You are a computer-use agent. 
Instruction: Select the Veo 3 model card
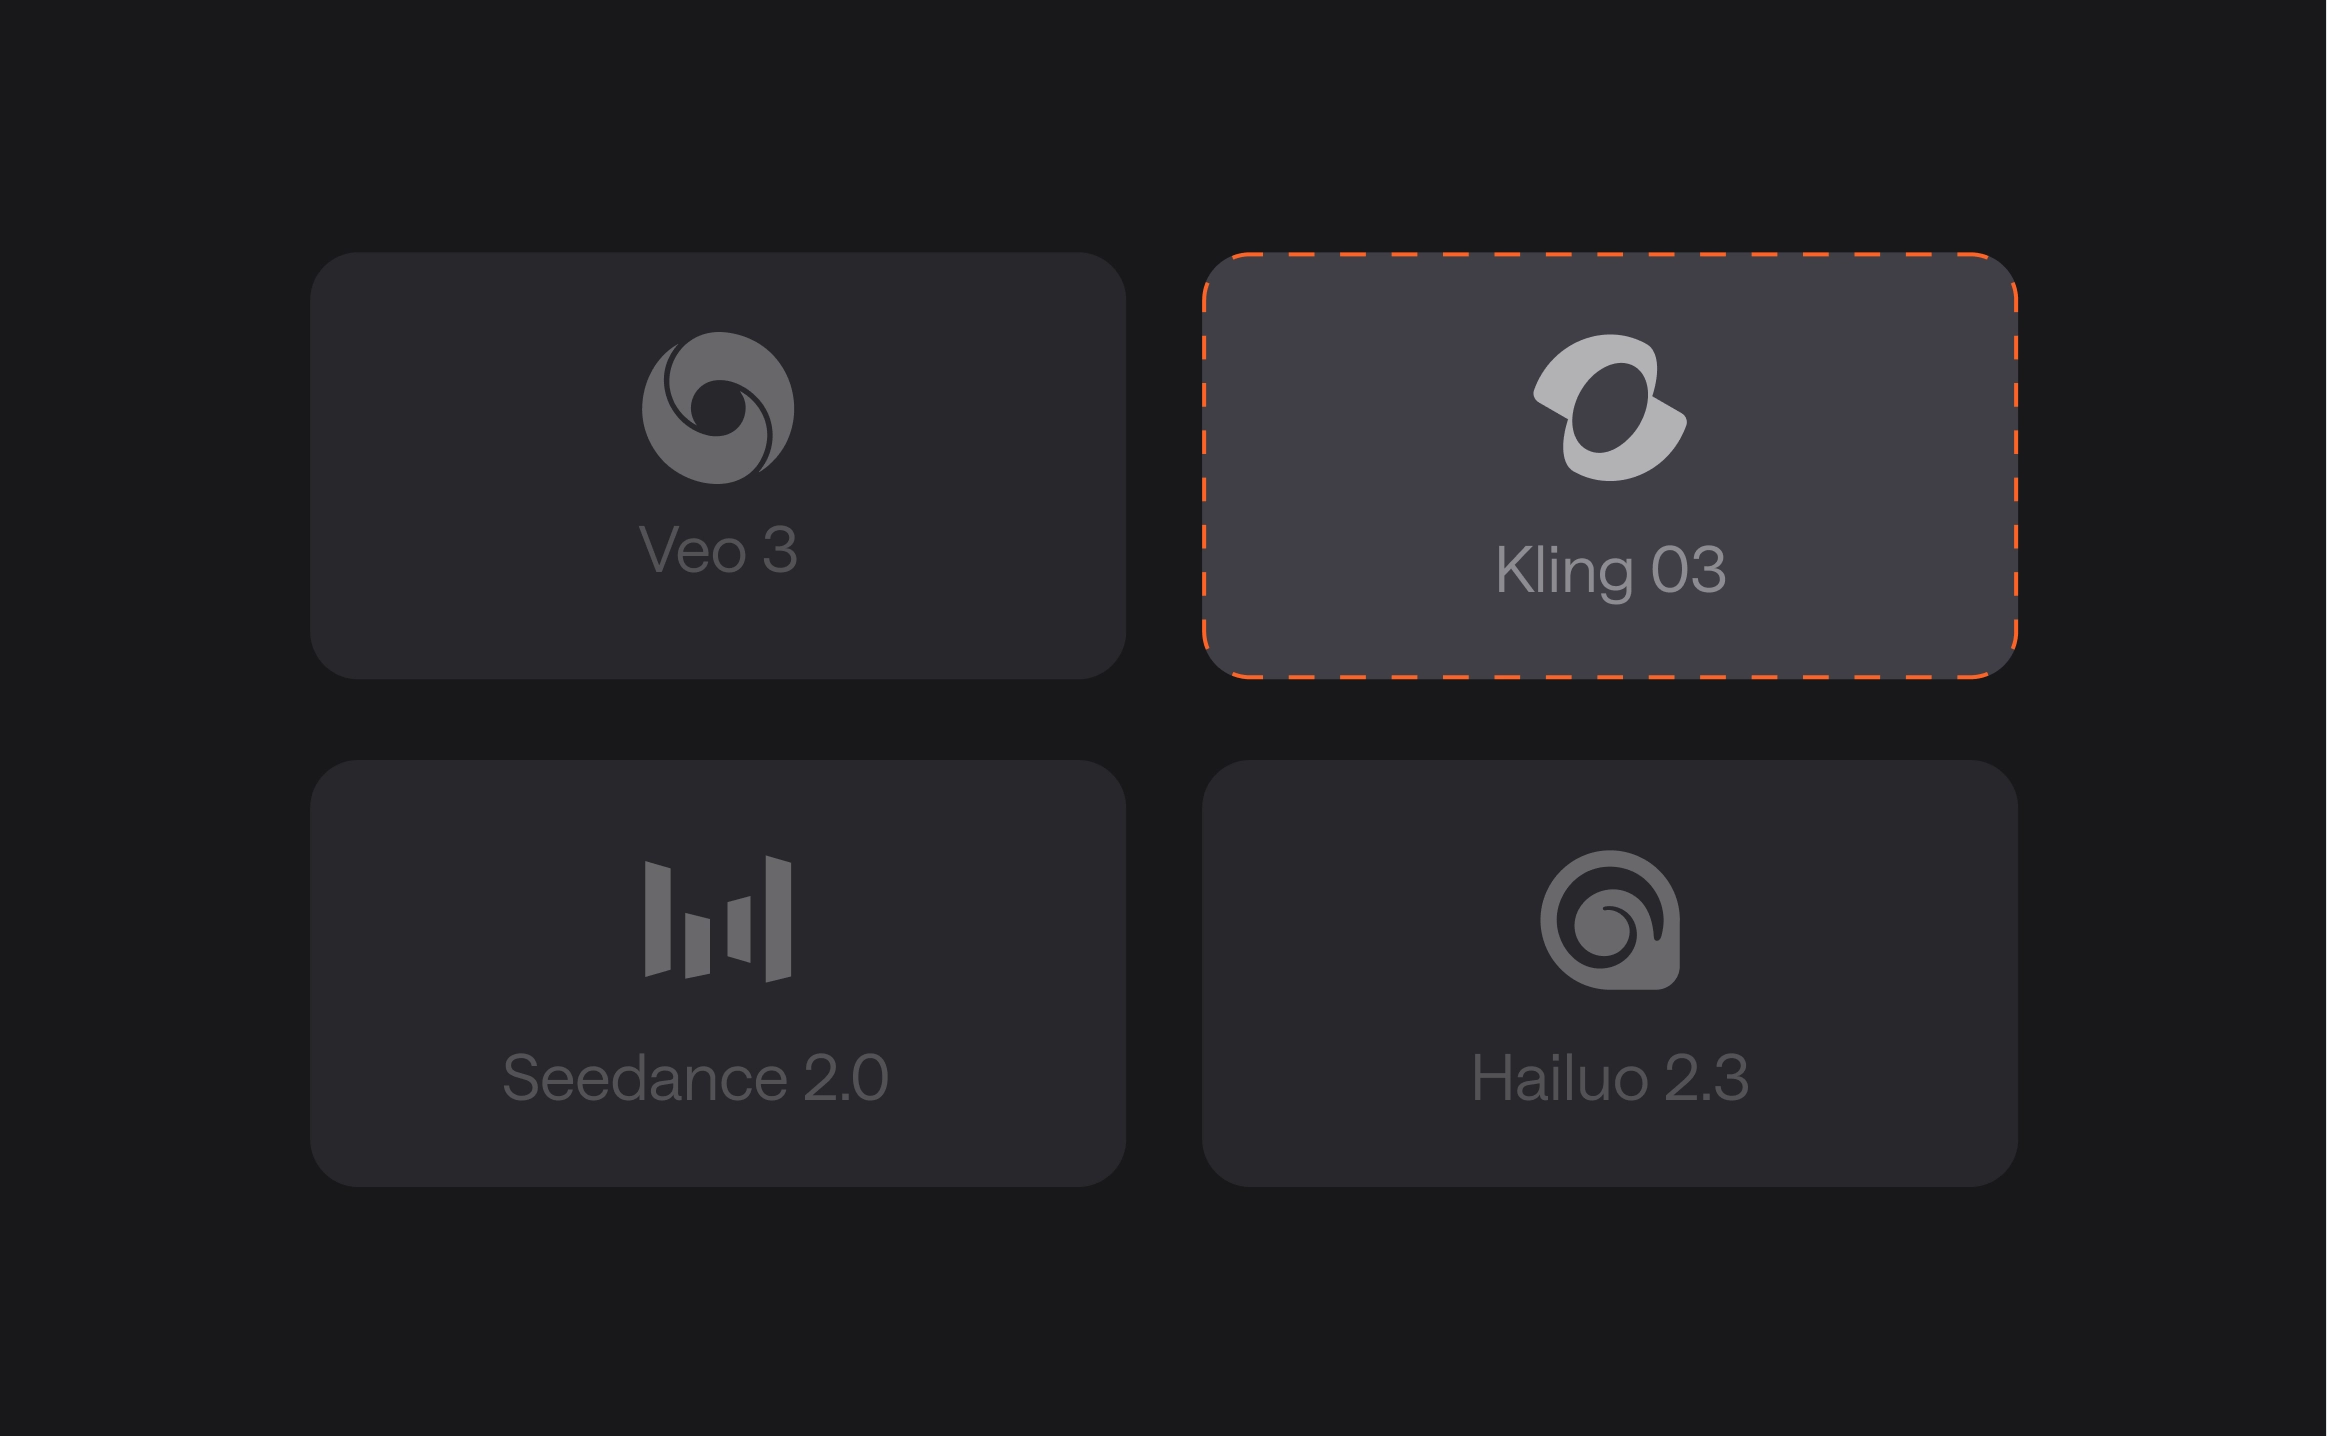(718, 466)
